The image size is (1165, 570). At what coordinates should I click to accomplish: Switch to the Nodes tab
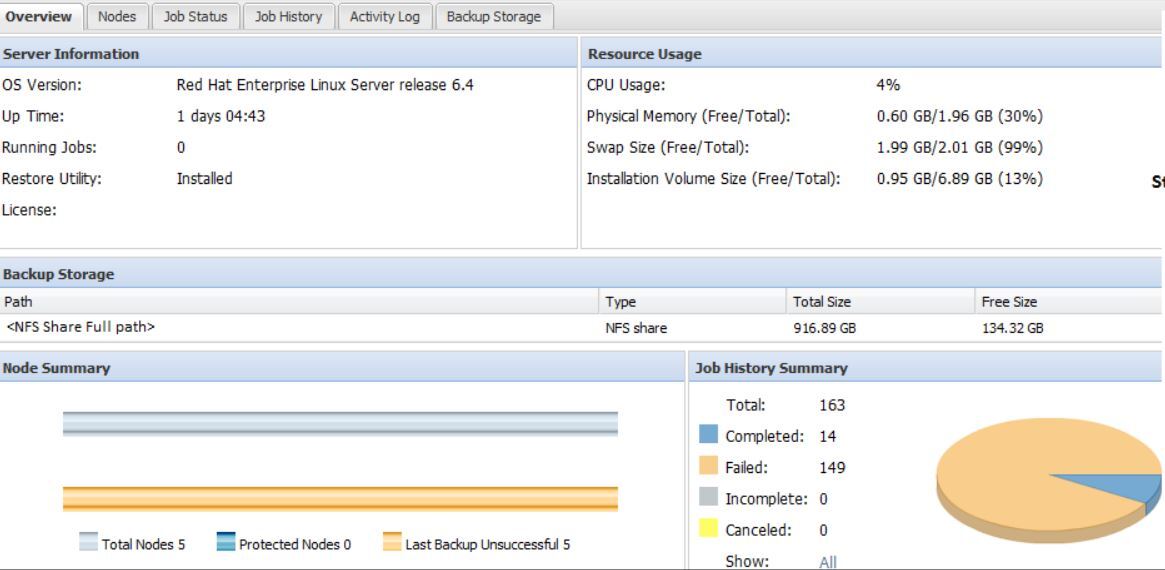(x=117, y=16)
